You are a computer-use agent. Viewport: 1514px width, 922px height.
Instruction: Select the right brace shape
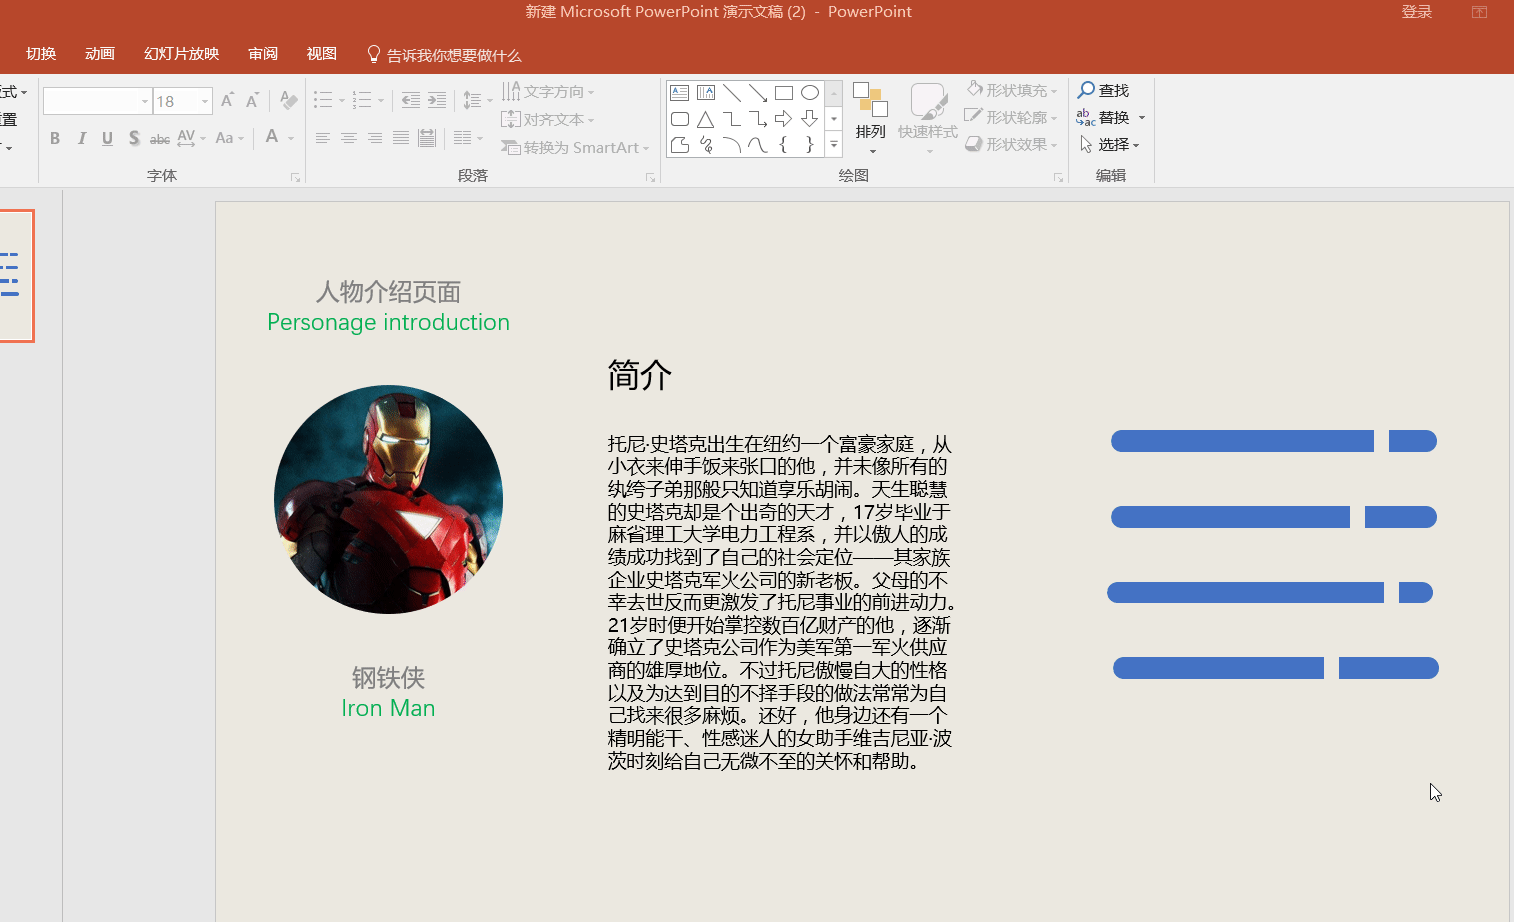pyautogui.click(x=810, y=145)
